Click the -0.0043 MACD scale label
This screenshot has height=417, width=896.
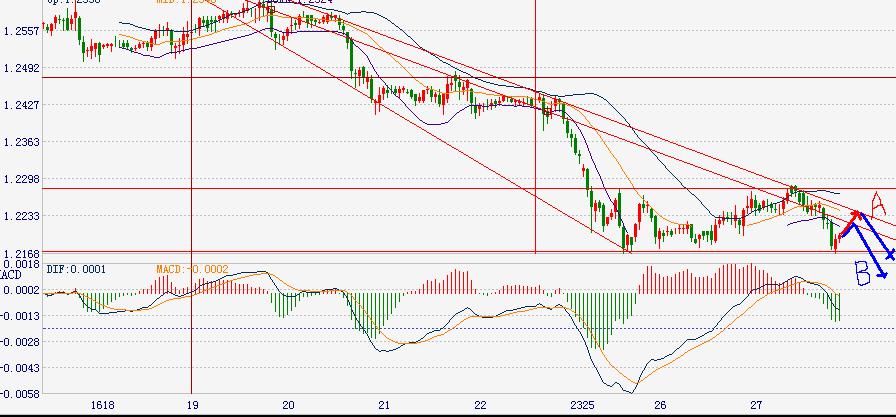(19, 368)
